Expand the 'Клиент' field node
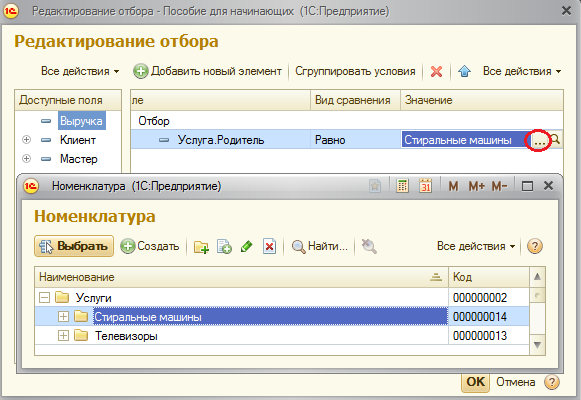The image size is (581, 400). coord(26,140)
